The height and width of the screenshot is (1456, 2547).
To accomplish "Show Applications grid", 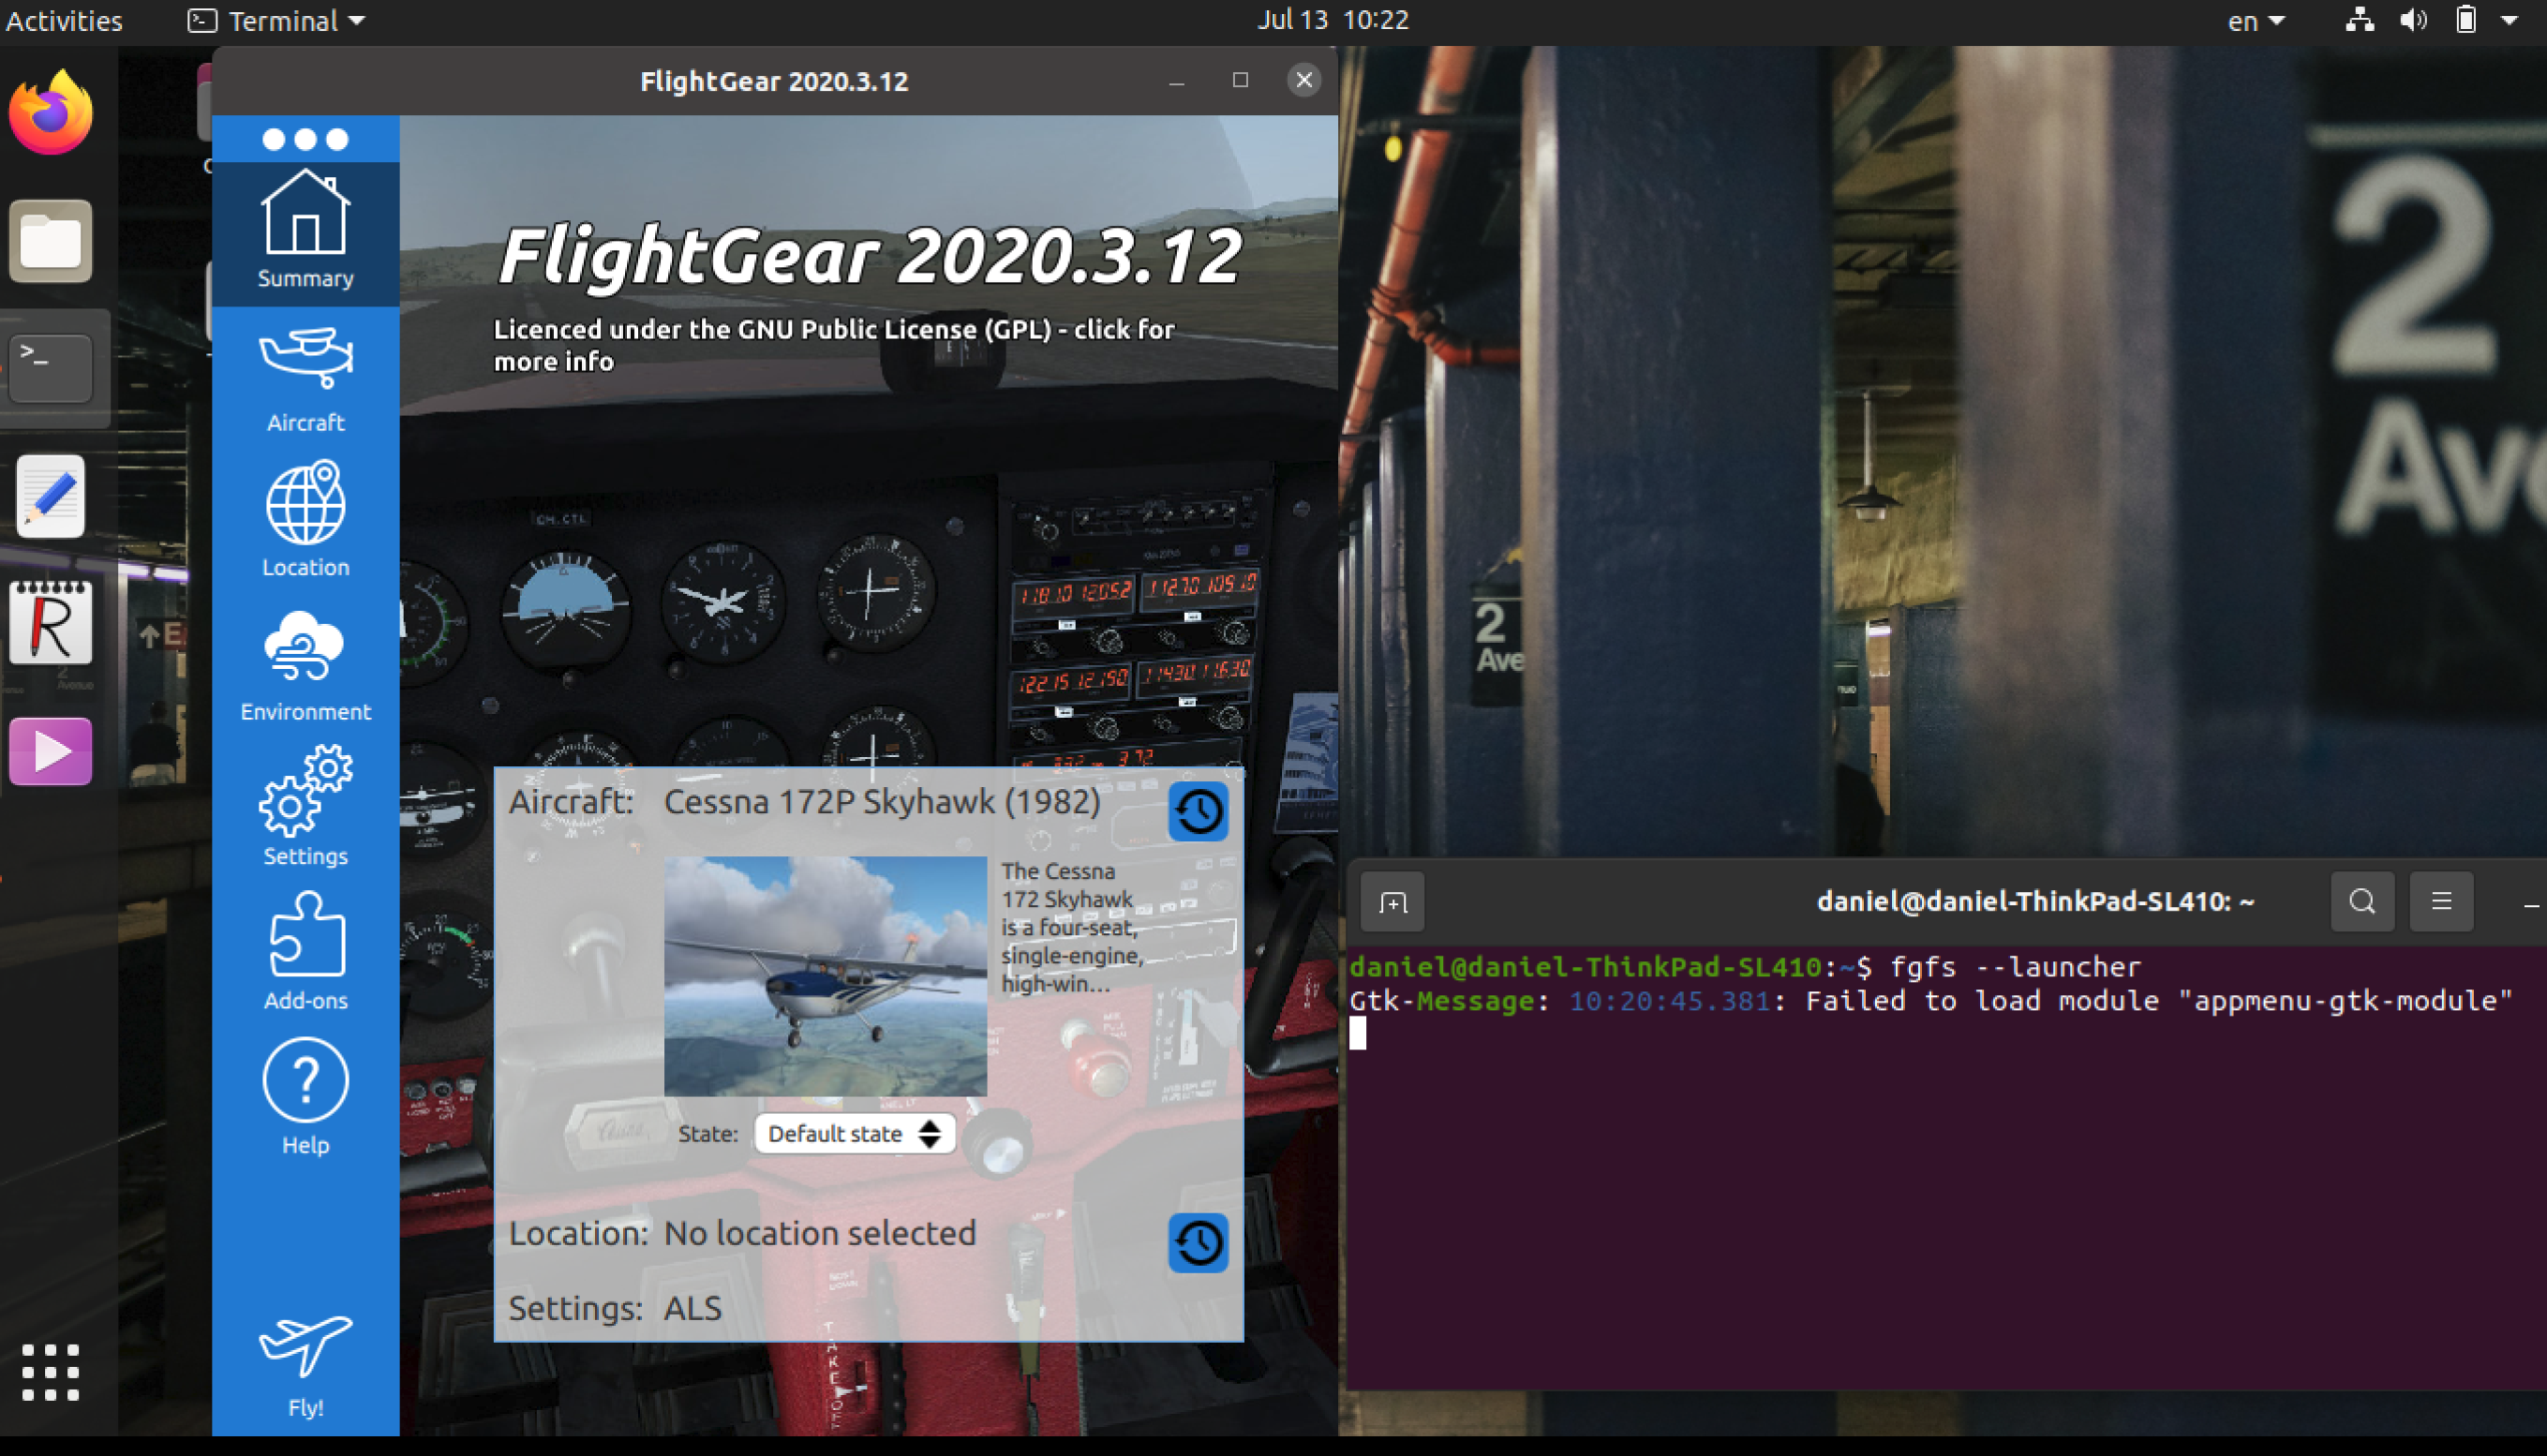I will (x=50, y=1371).
